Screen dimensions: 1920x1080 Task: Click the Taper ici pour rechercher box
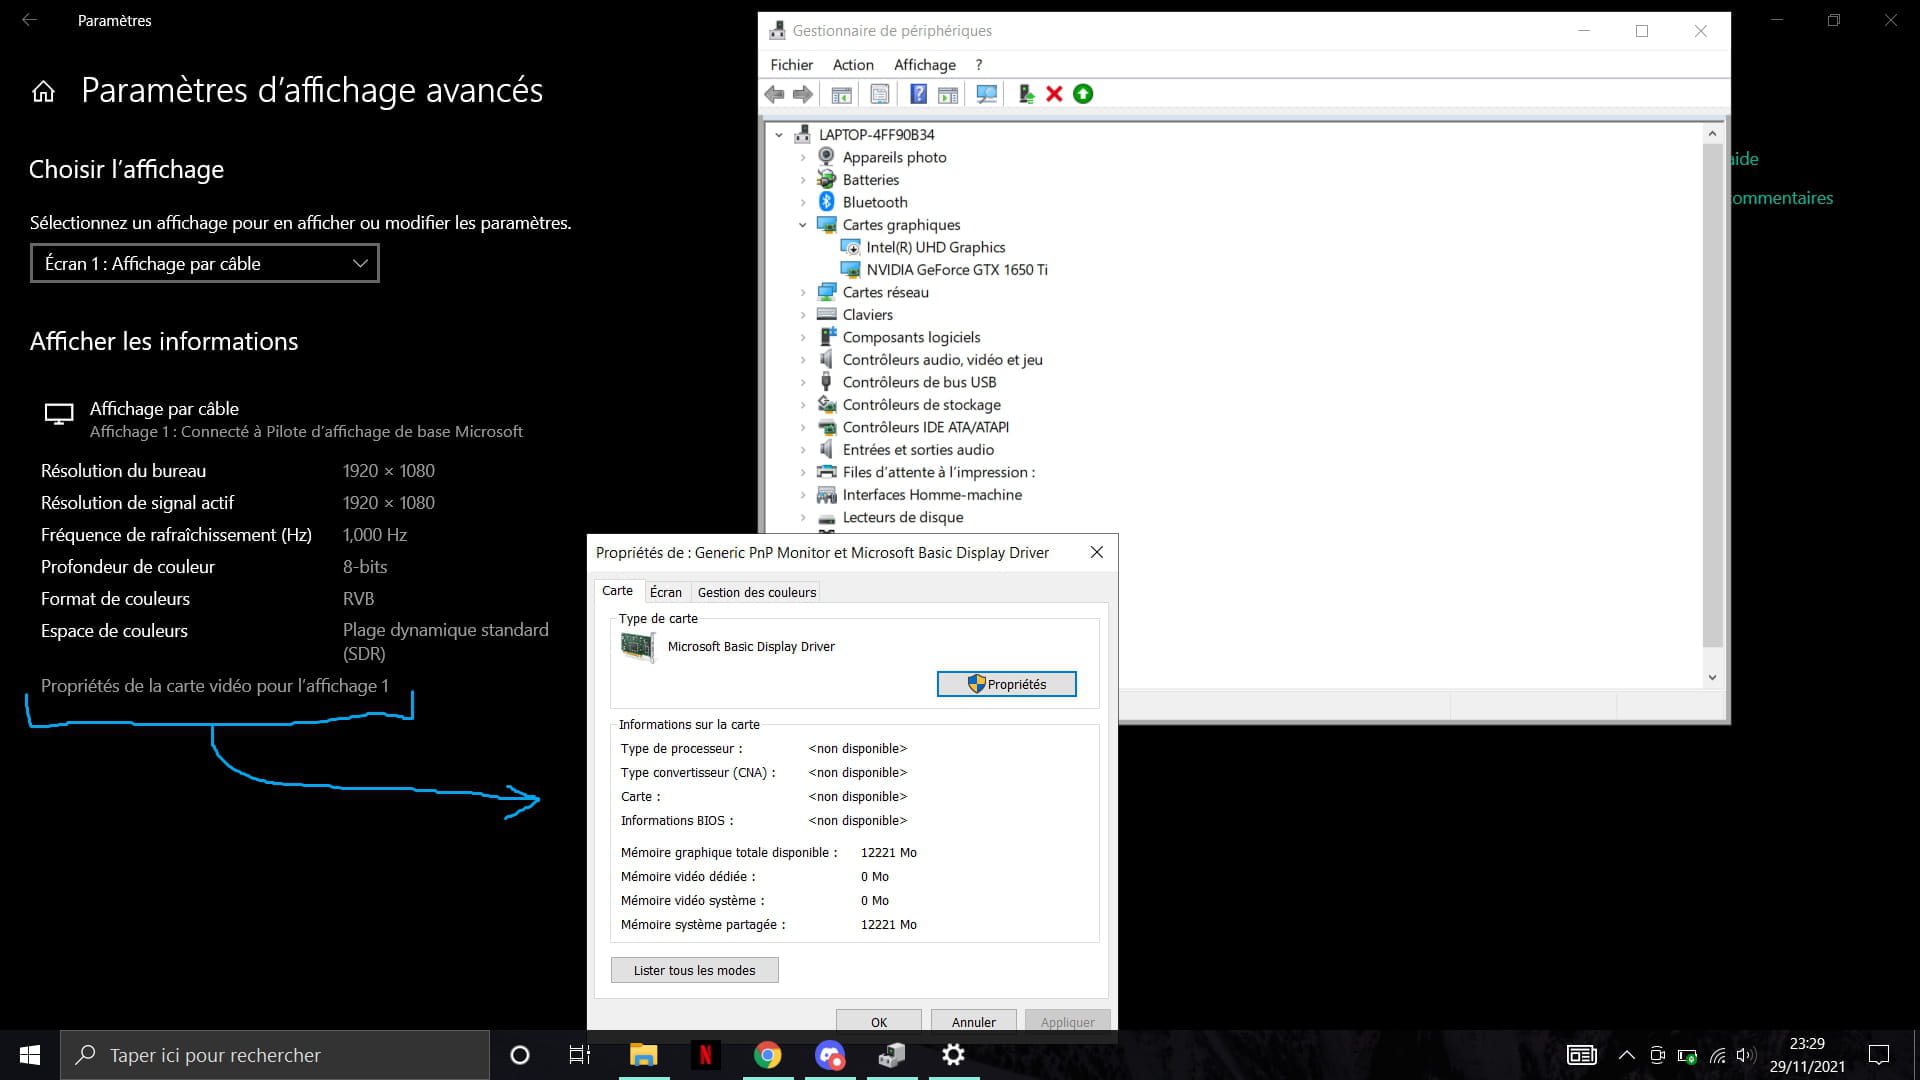(275, 1055)
